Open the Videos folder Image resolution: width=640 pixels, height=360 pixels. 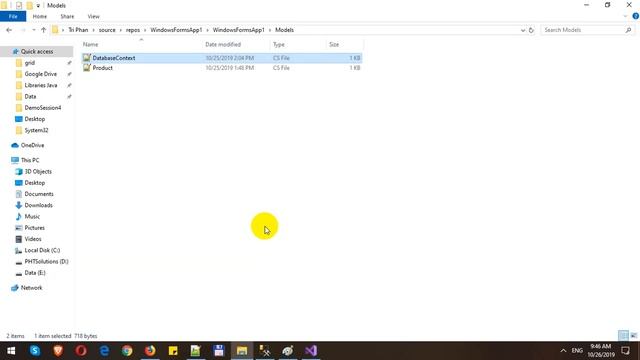pos(33,239)
